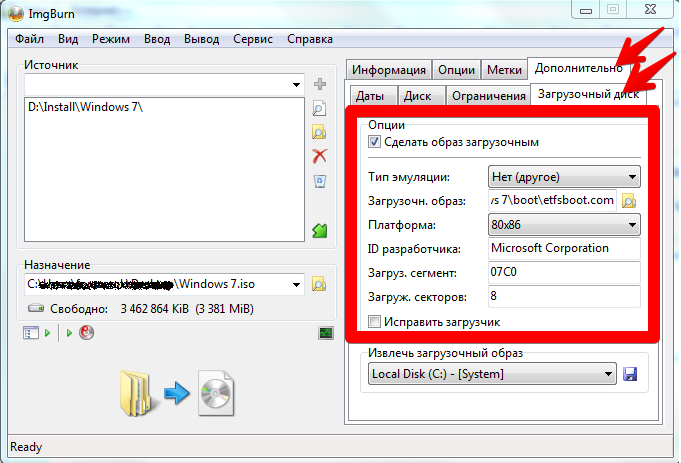Screen dimensions: 681x463
Task: Click the 'ID разработчика' Microsoft Corporation field
Action: tap(564, 248)
